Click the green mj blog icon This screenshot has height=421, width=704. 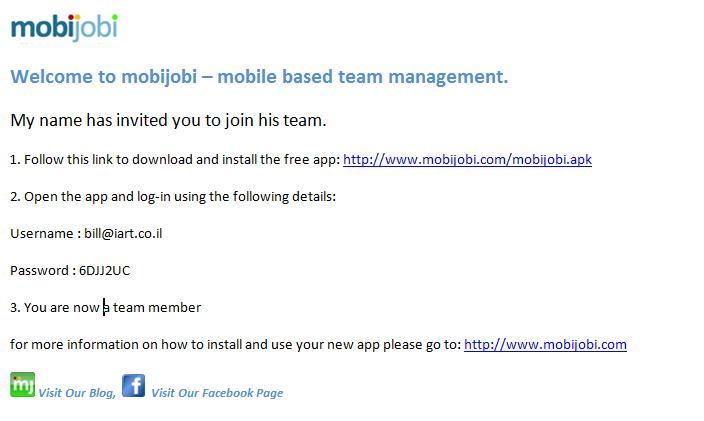pos(22,384)
